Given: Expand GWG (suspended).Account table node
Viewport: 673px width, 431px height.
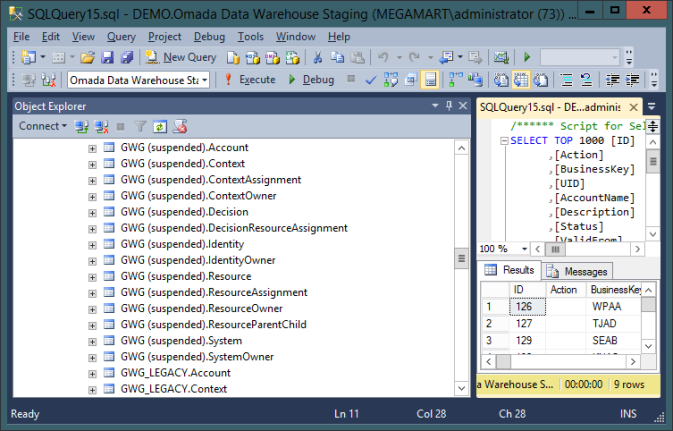Looking at the screenshot, I should click(92, 149).
